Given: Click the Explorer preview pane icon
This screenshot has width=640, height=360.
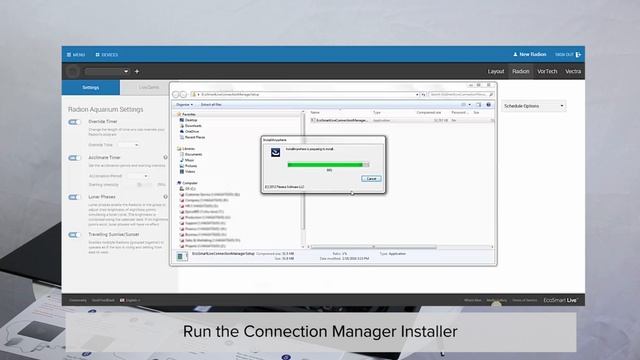Looking at the screenshot, I should [x=479, y=105].
